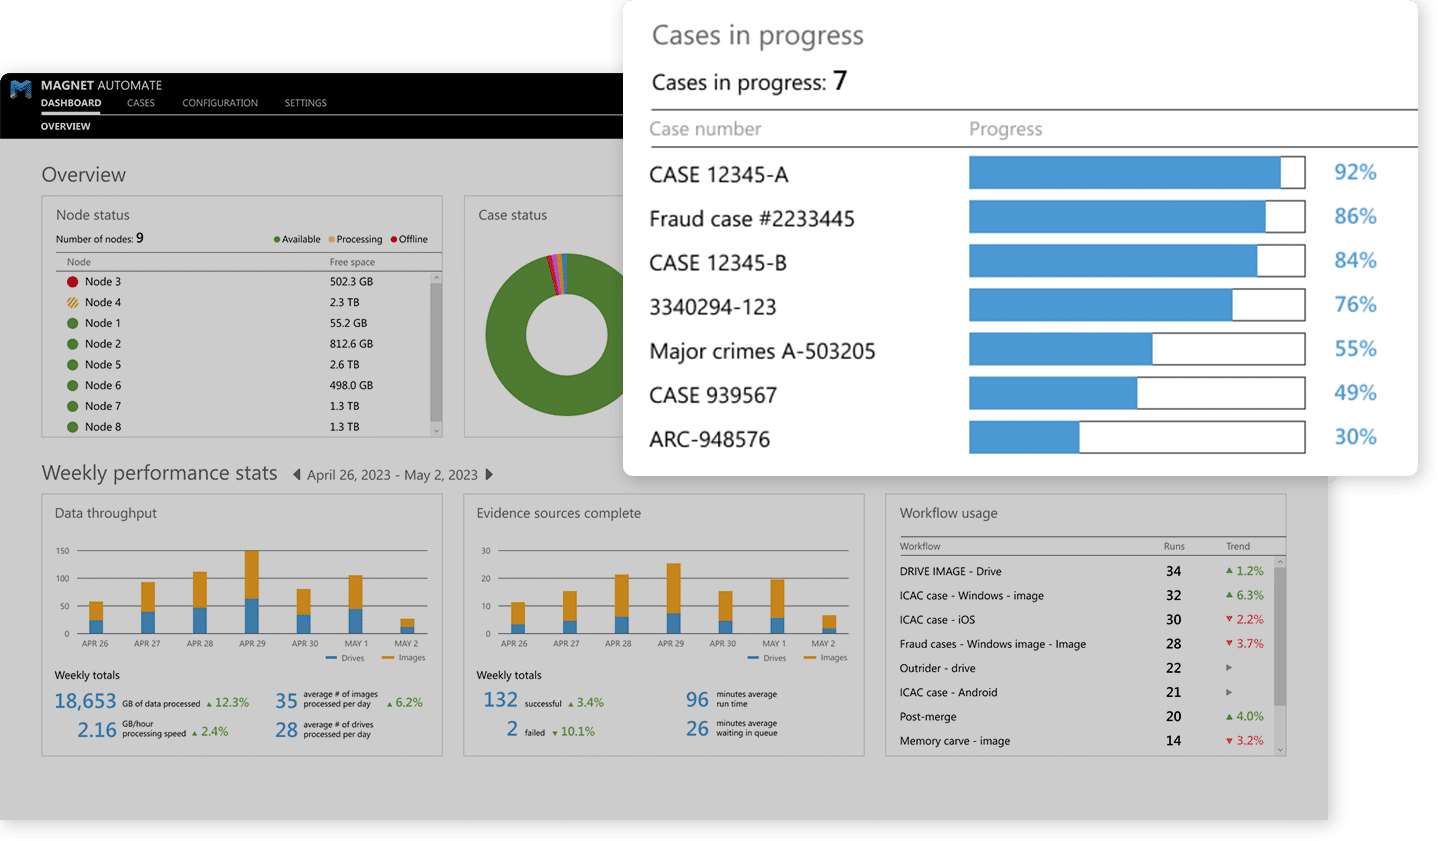Image resolution: width=1438 pixels, height=841 pixels.
Task: Click the striped processing icon for Node 4
Action: (x=72, y=303)
